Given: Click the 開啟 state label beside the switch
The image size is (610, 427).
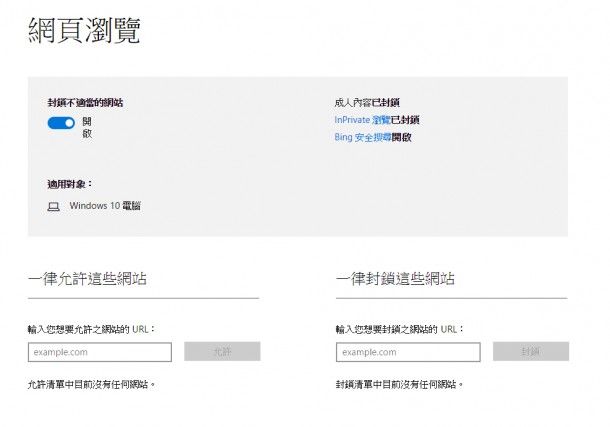Looking at the screenshot, I should click(x=87, y=127).
